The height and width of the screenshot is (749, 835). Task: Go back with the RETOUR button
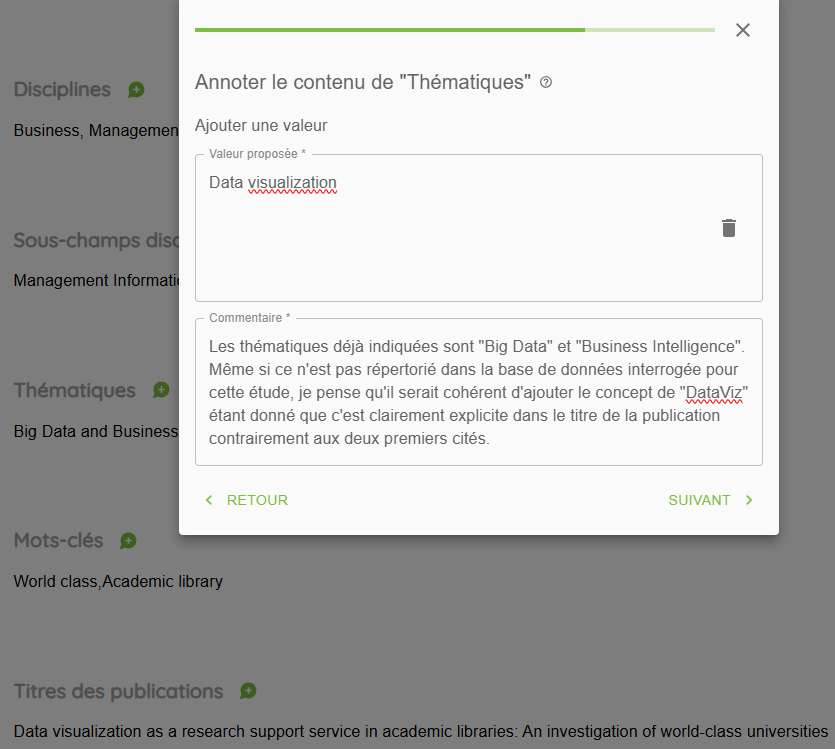[x=247, y=500]
